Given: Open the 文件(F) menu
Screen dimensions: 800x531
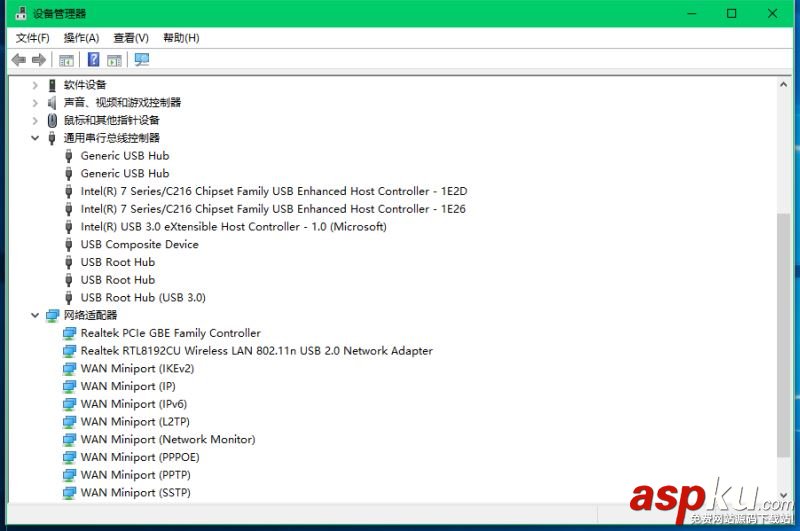Looking at the screenshot, I should [x=33, y=38].
